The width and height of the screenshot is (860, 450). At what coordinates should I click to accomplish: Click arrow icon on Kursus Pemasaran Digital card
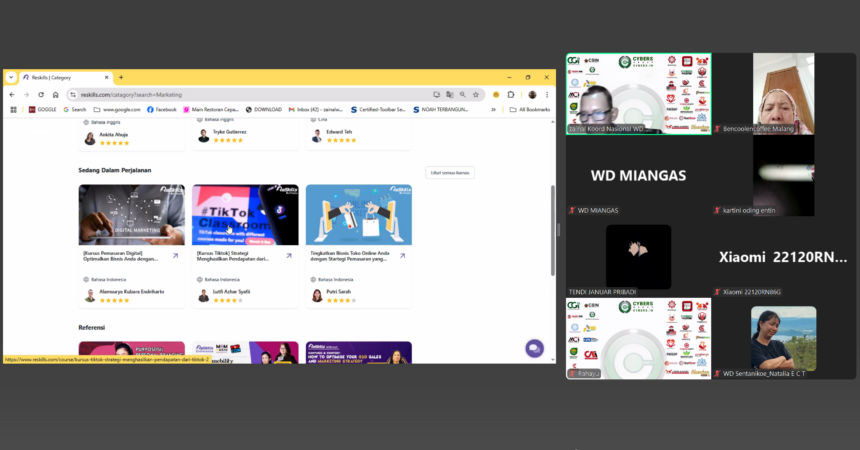click(x=176, y=256)
